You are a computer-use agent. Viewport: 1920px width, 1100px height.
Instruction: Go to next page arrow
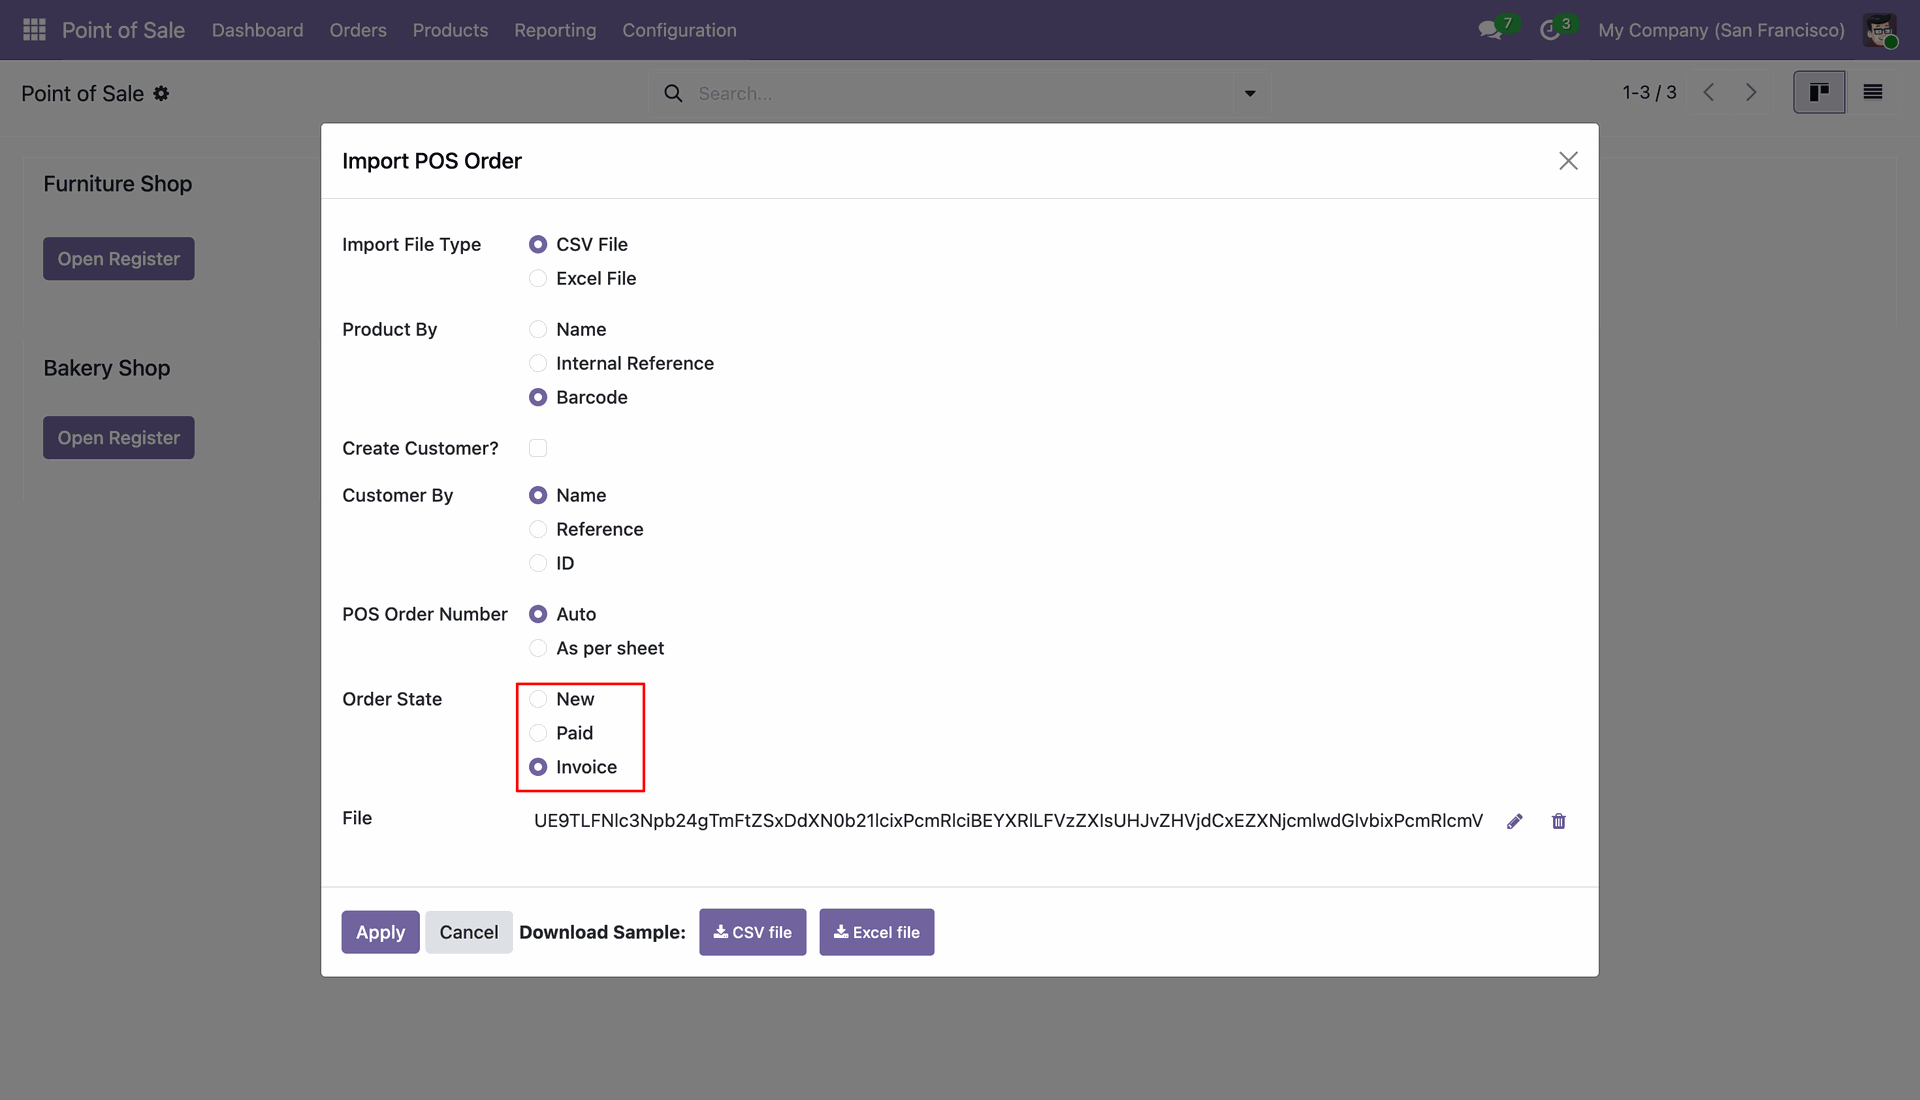(x=1751, y=92)
